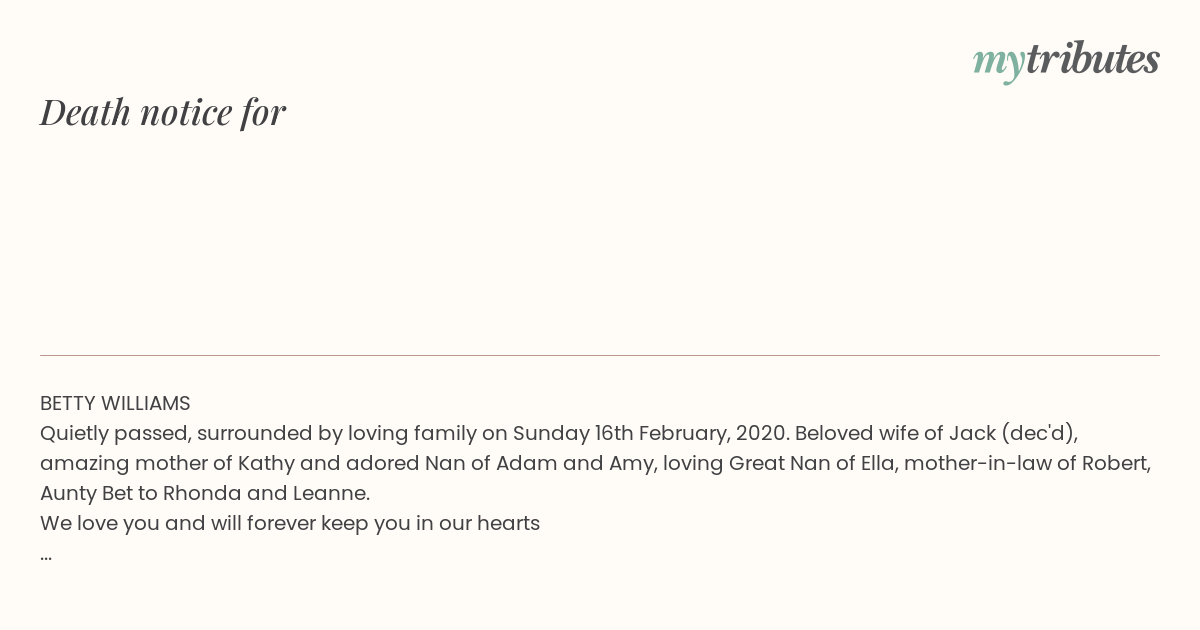
Task: Click the horizontal divider line
Action: 600,355
